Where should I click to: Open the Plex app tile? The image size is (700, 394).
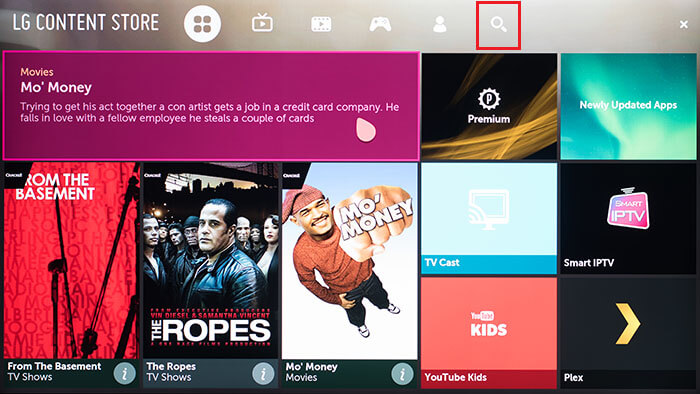pos(628,333)
